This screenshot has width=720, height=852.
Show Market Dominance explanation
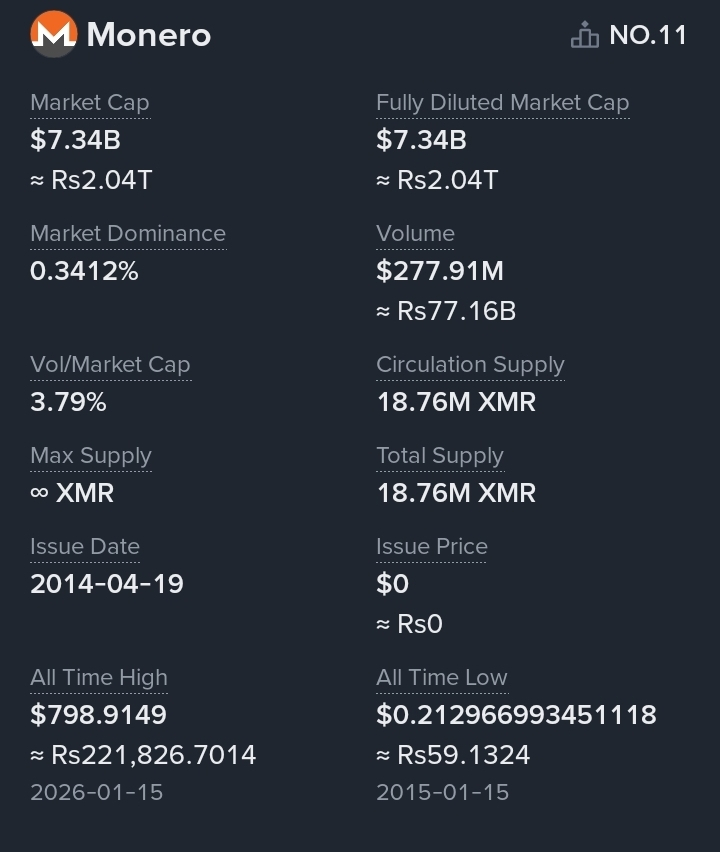point(128,234)
